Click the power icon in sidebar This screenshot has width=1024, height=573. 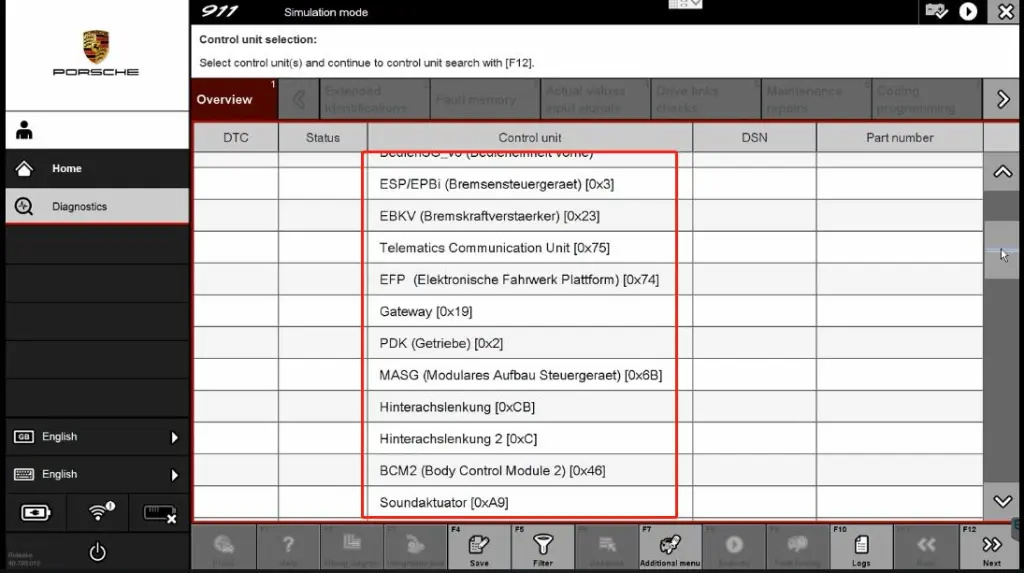click(x=97, y=551)
